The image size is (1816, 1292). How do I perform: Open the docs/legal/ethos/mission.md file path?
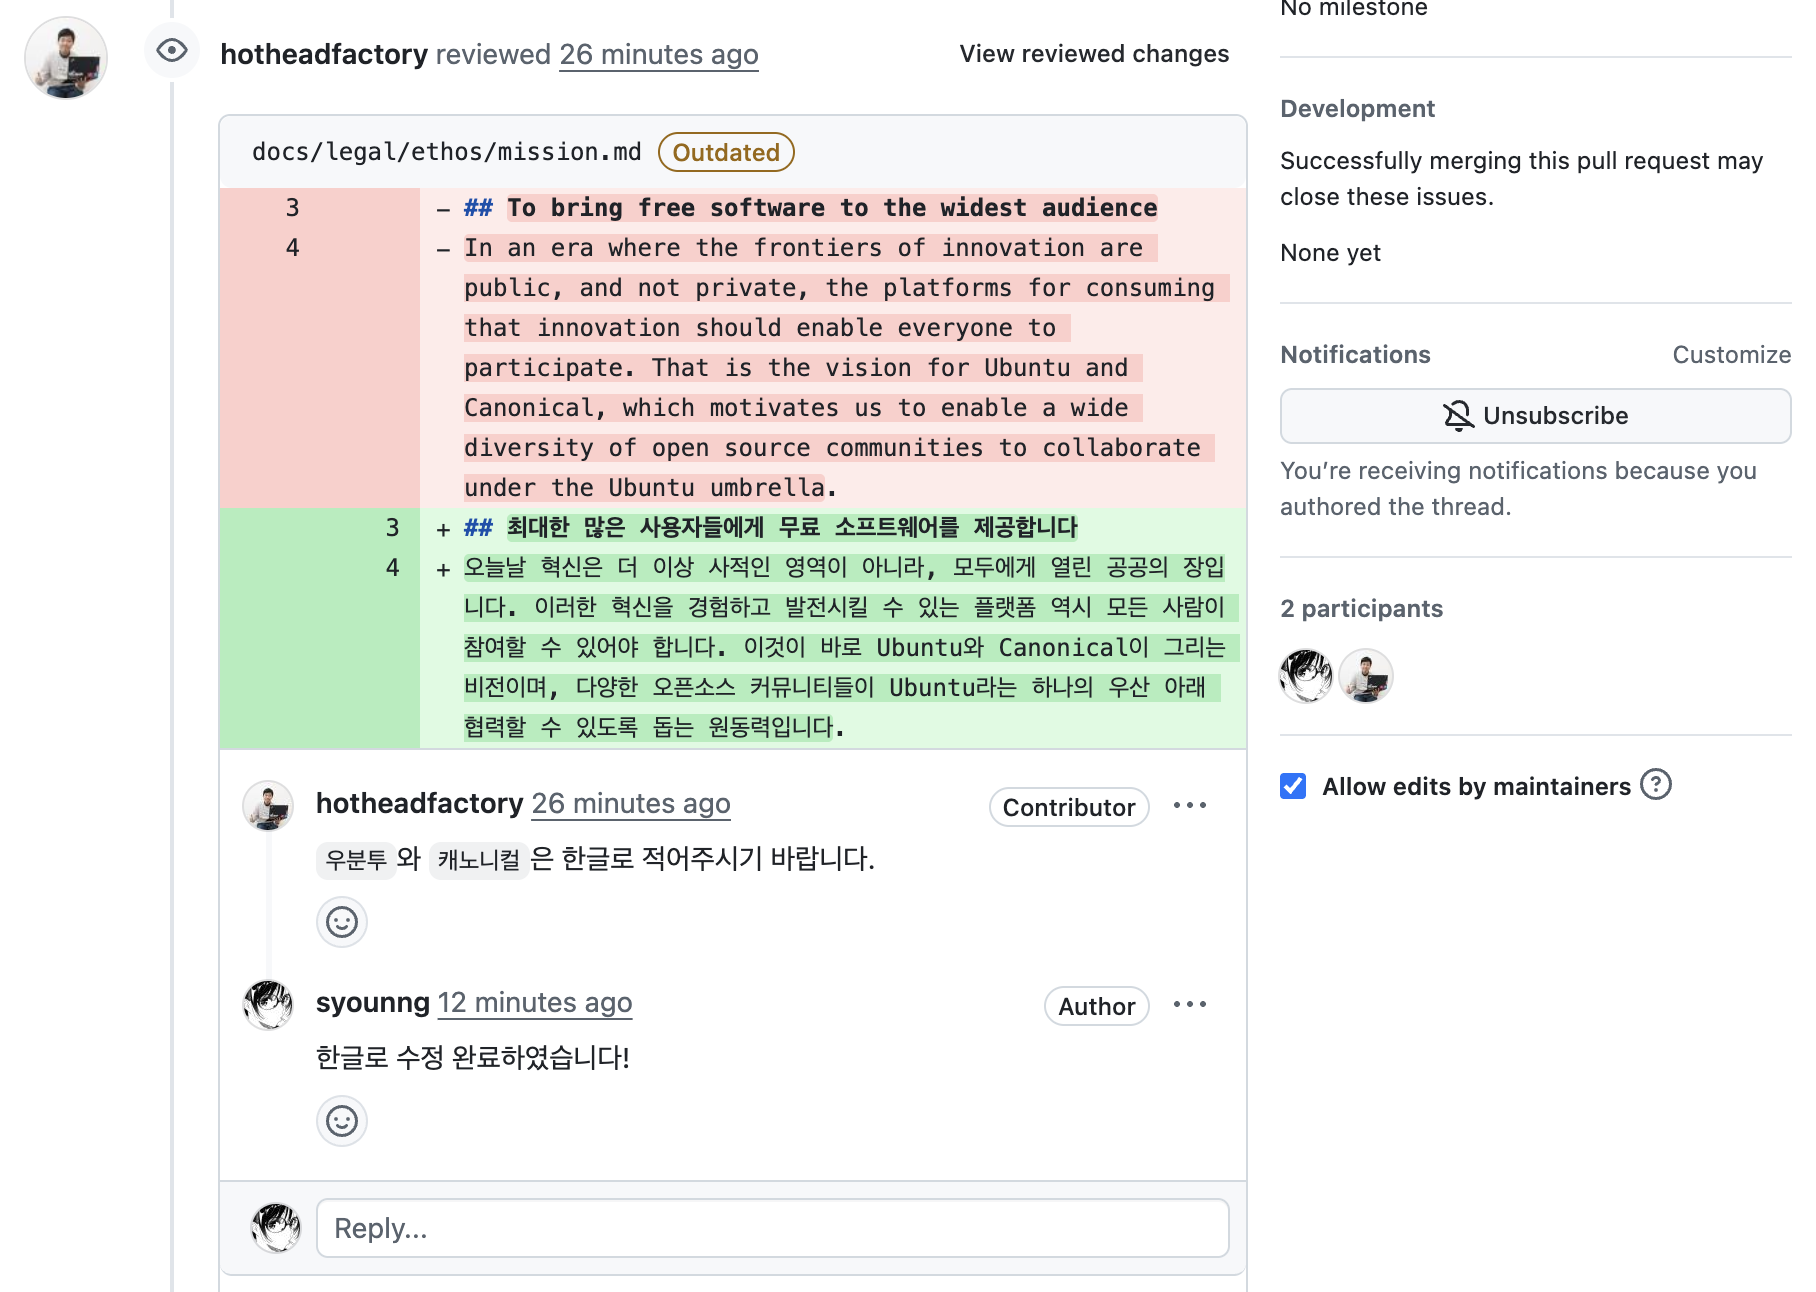[x=446, y=152]
